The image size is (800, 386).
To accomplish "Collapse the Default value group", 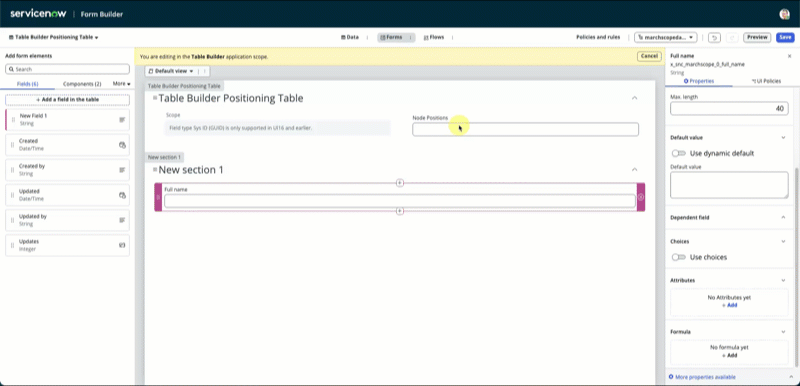I will click(x=783, y=138).
